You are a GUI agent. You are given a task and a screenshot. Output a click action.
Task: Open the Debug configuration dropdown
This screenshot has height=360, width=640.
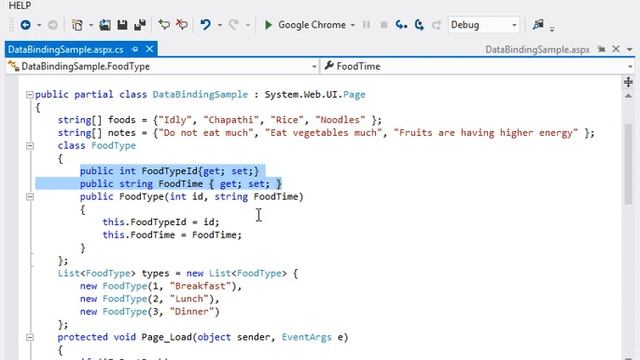[x=483, y=25]
